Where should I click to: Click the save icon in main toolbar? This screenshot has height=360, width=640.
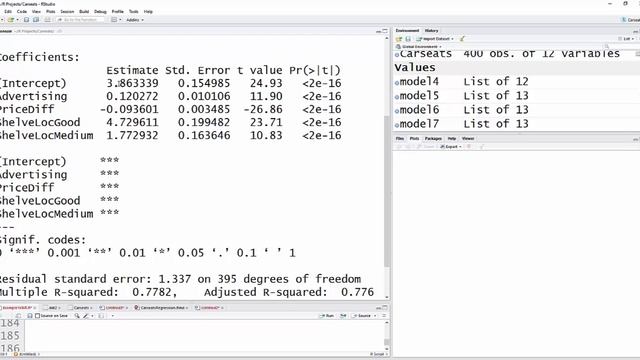tap(26, 20)
